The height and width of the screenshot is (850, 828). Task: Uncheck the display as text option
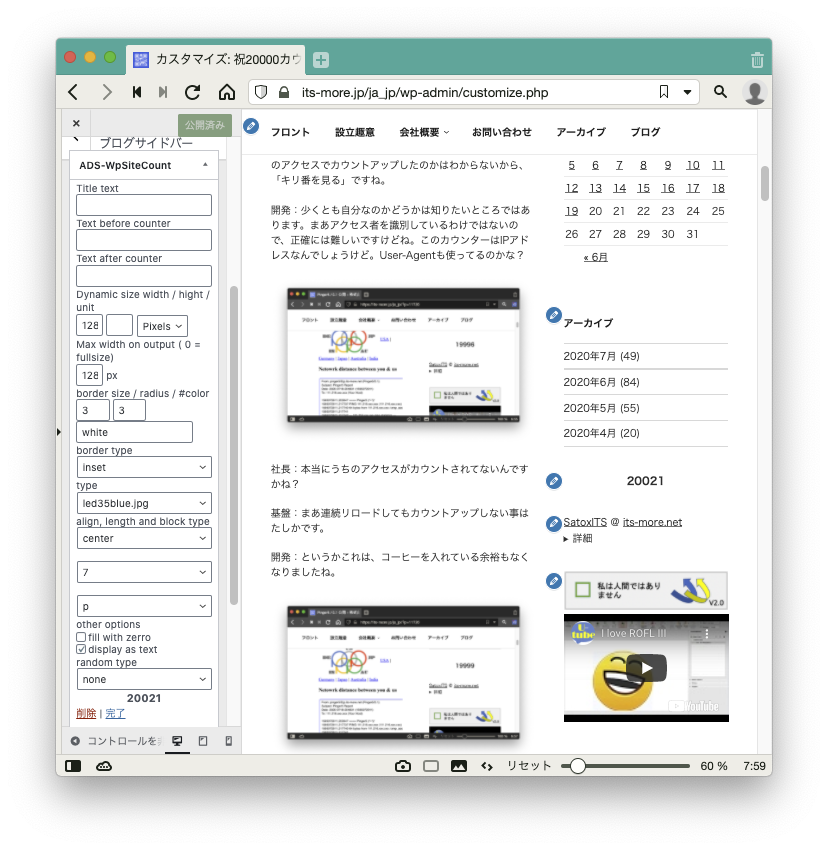(82, 650)
